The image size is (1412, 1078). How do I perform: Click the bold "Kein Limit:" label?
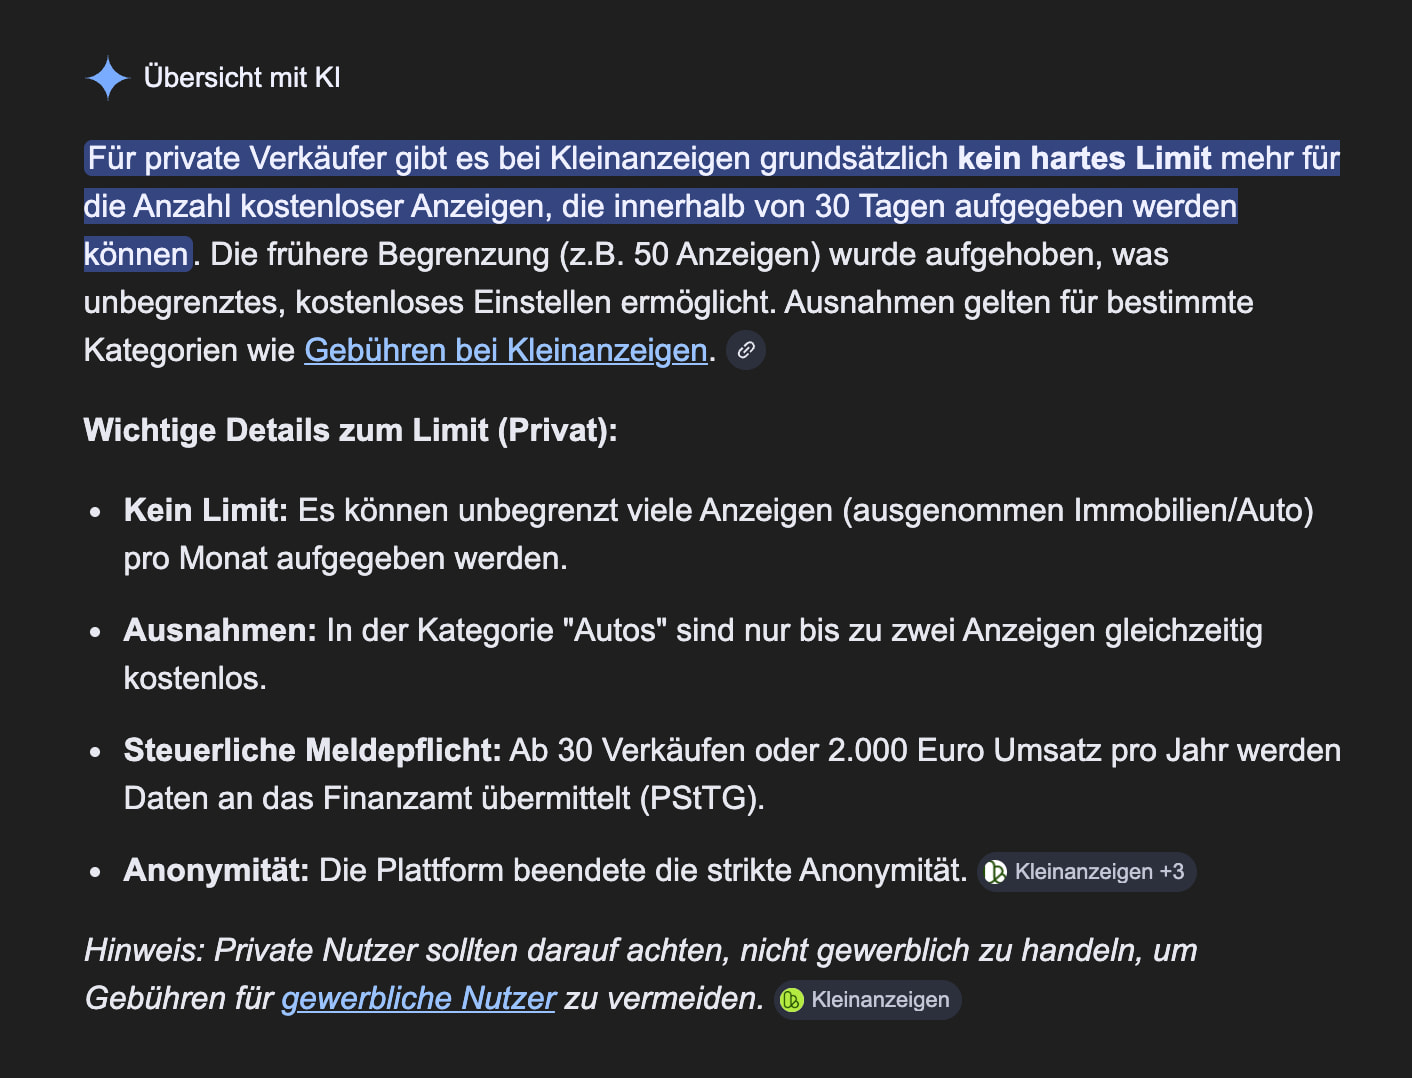206,510
